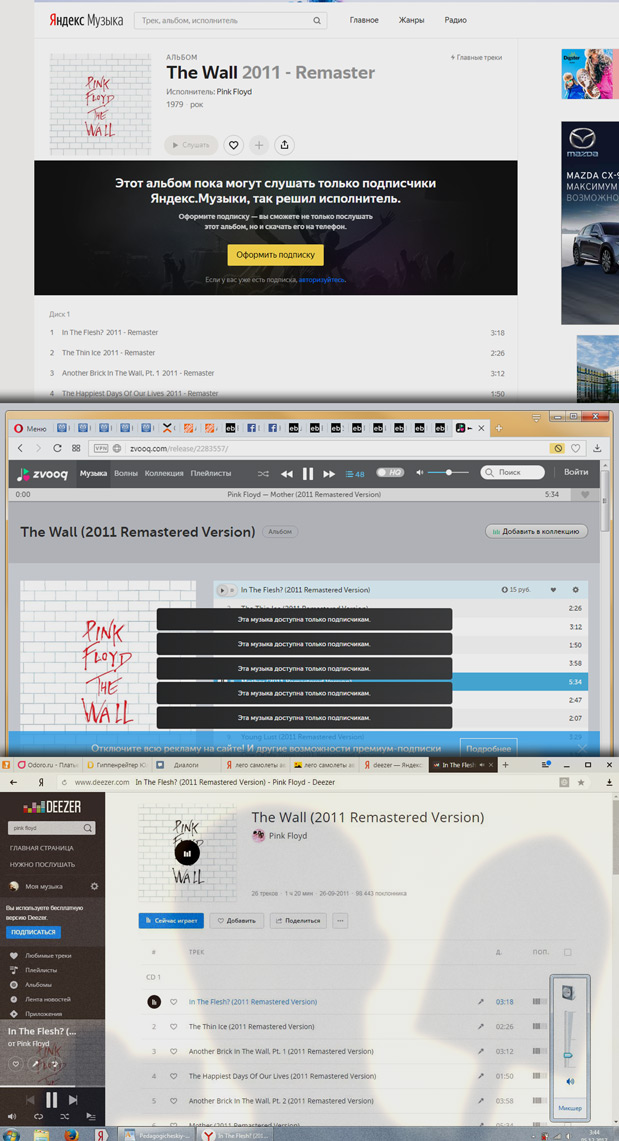This screenshot has width=619, height=1141.
Task: Open Музыка tab in zvooq
Action: [x=93, y=473]
